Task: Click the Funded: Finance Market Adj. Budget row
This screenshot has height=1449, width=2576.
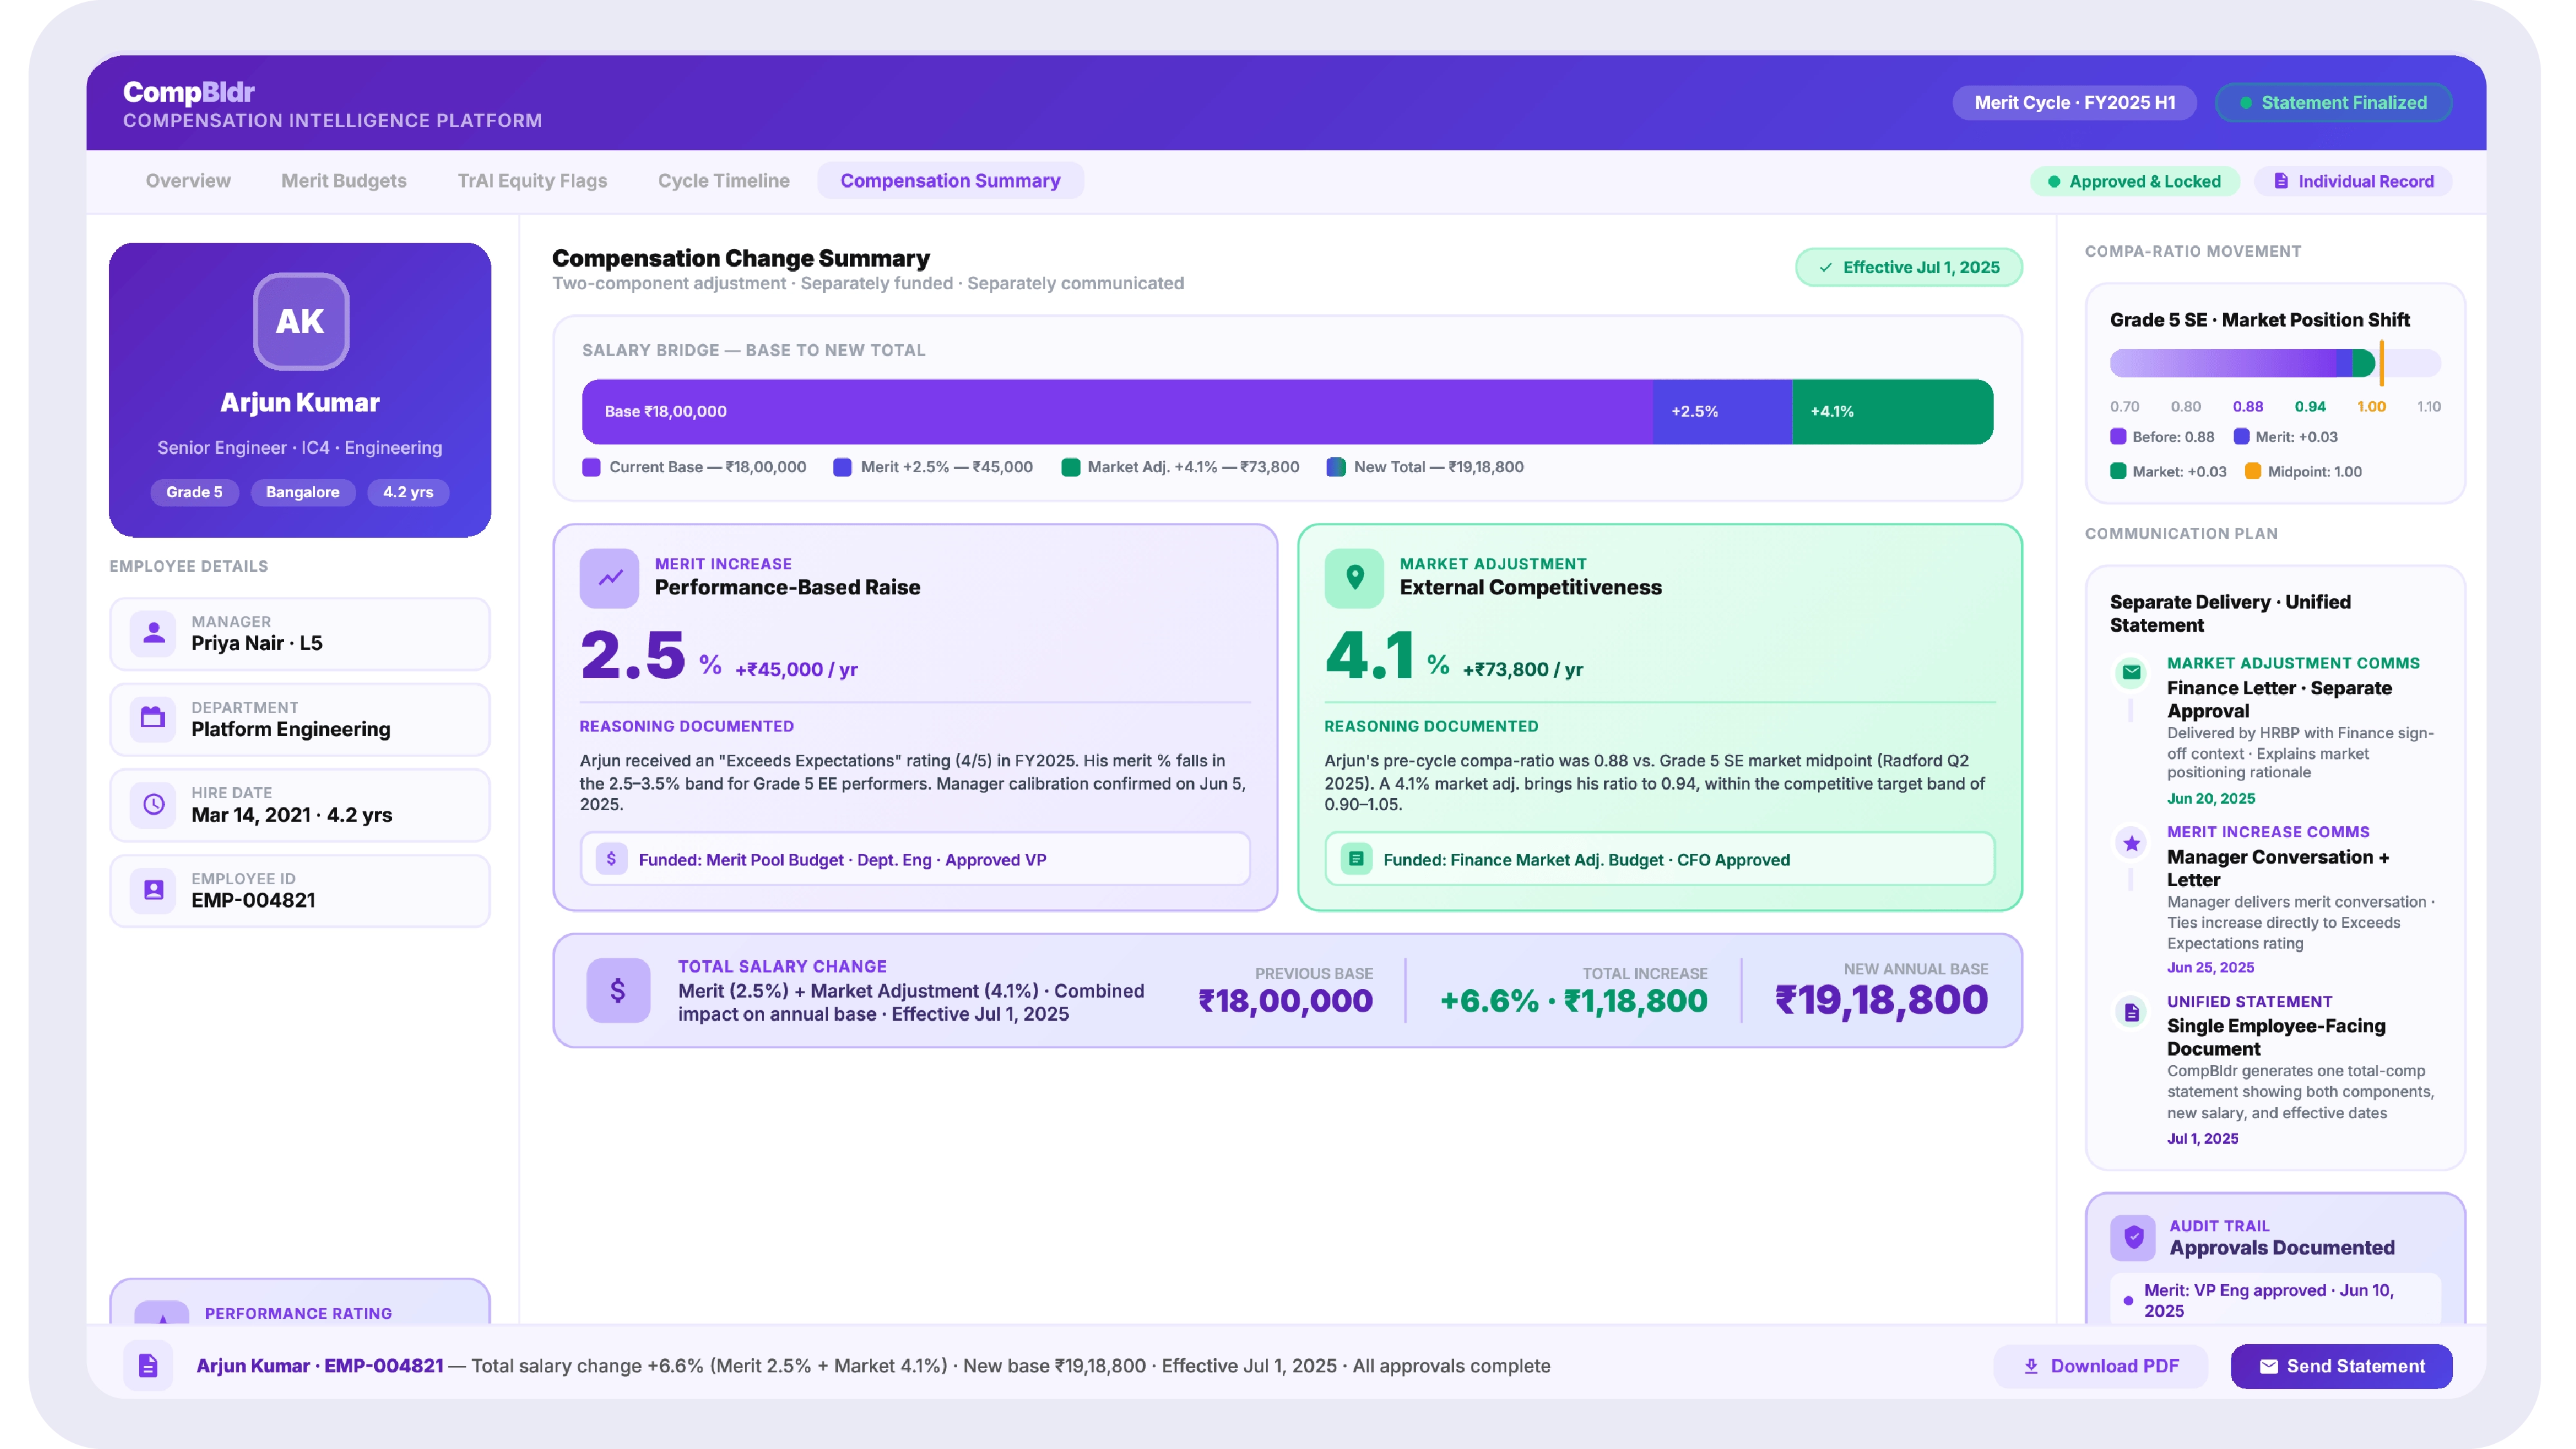Action: coord(1660,859)
